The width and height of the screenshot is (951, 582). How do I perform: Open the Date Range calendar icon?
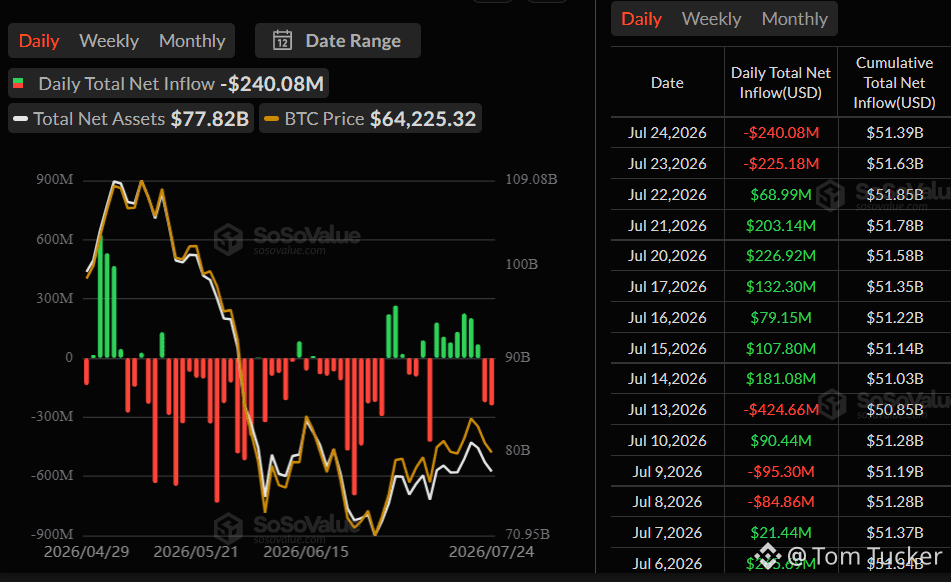(x=282, y=41)
